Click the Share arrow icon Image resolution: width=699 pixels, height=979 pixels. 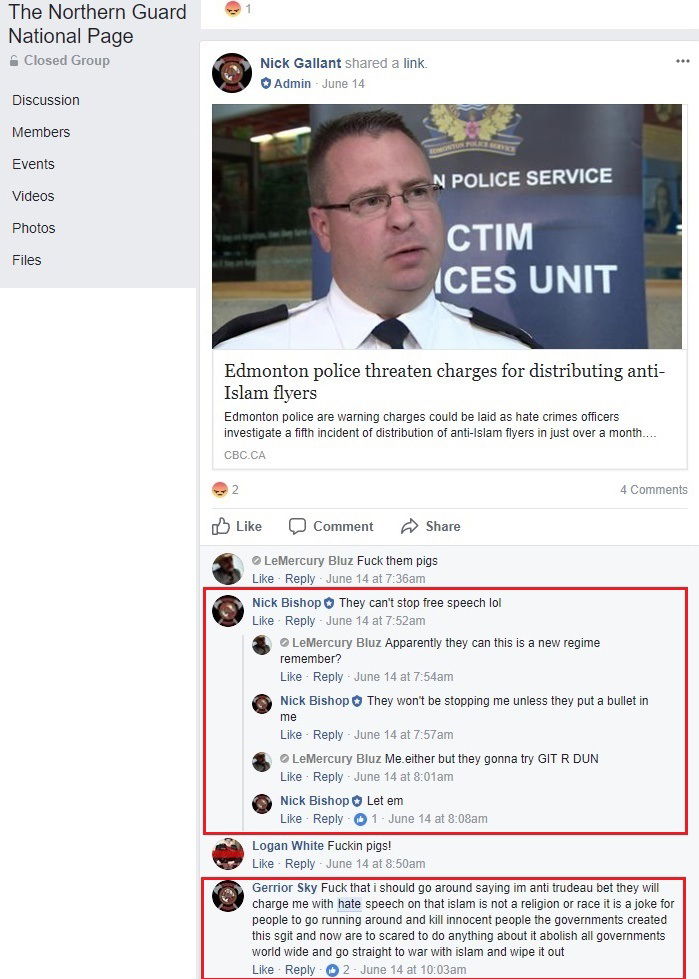pyautogui.click(x=409, y=526)
